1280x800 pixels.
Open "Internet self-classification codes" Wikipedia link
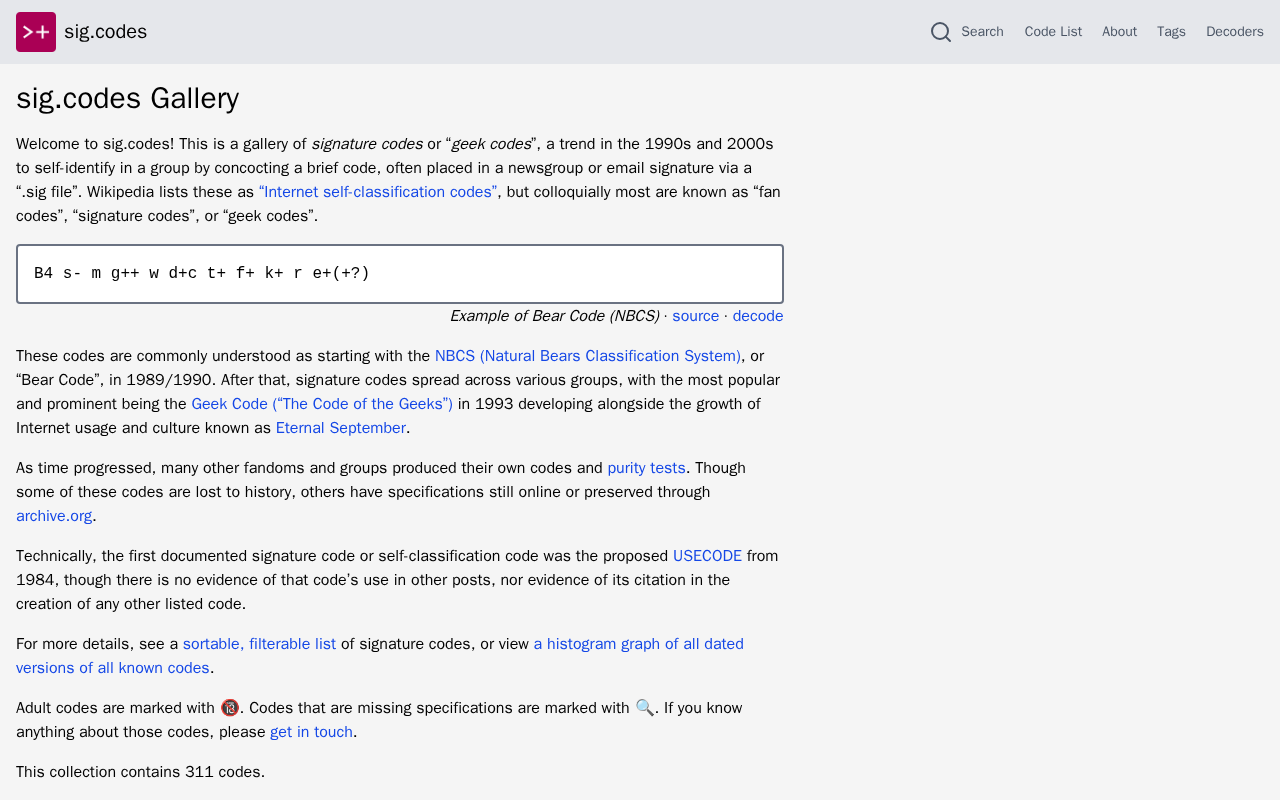click(x=378, y=192)
